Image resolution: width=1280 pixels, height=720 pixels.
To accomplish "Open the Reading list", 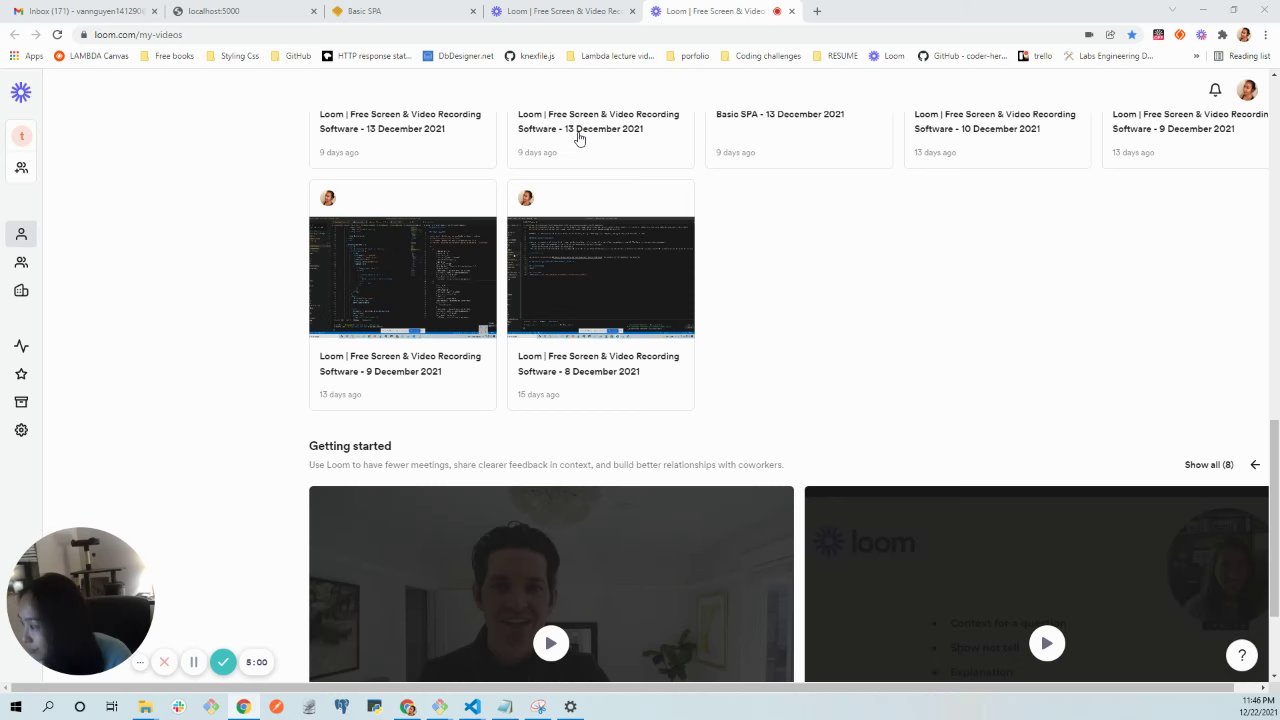I will (x=1241, y=56).
